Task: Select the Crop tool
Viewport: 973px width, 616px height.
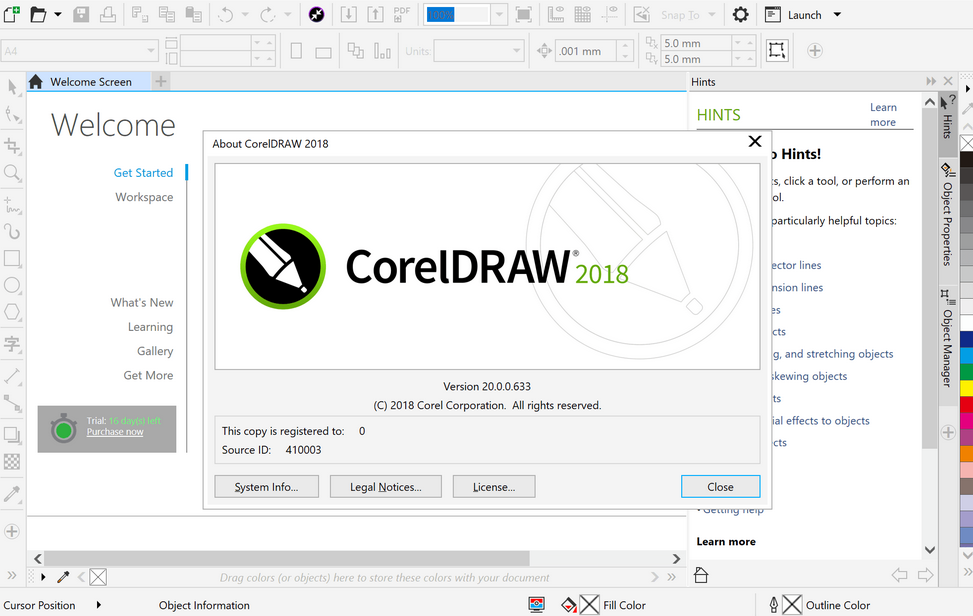Action: [12, 146]
